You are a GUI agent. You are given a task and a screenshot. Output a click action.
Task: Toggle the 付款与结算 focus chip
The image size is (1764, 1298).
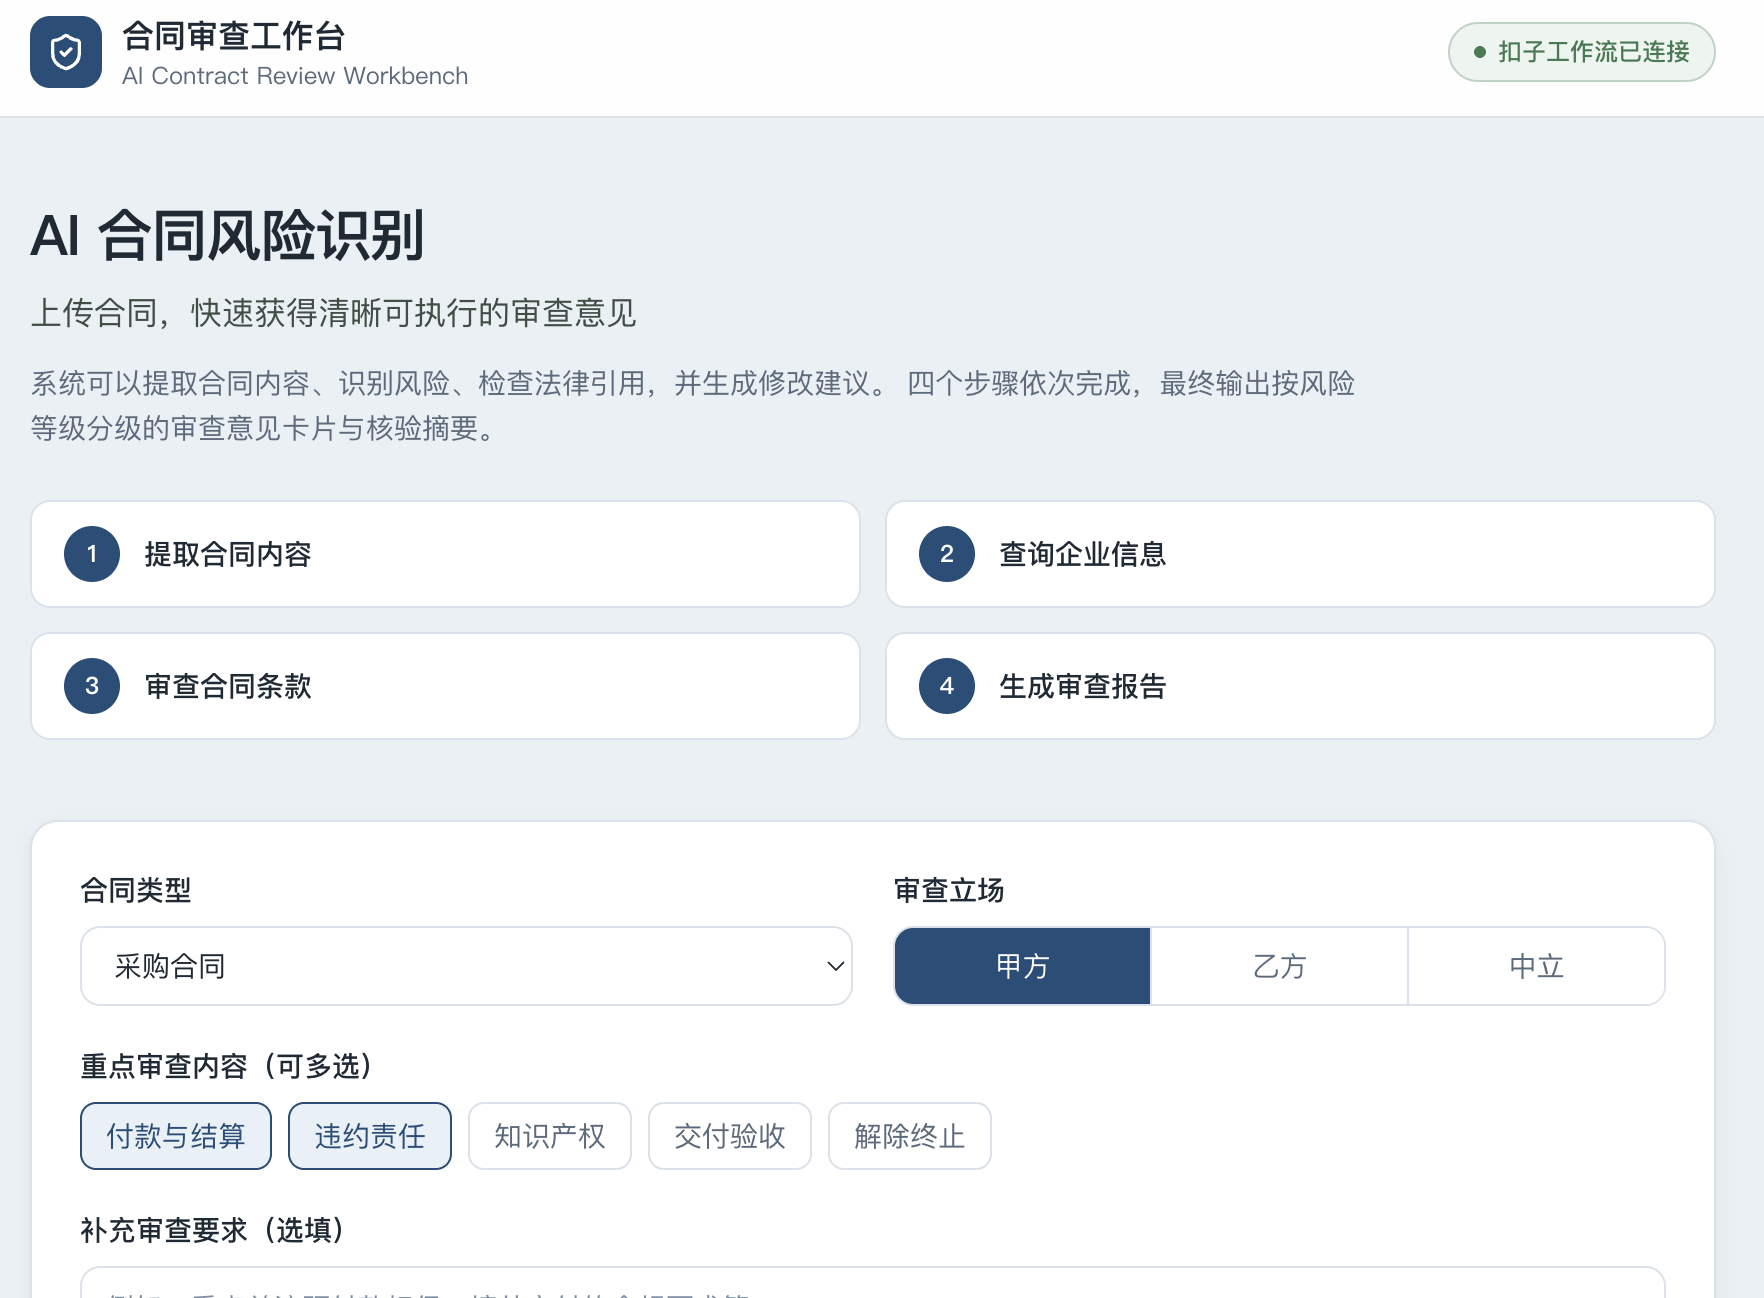(176, 1136)
